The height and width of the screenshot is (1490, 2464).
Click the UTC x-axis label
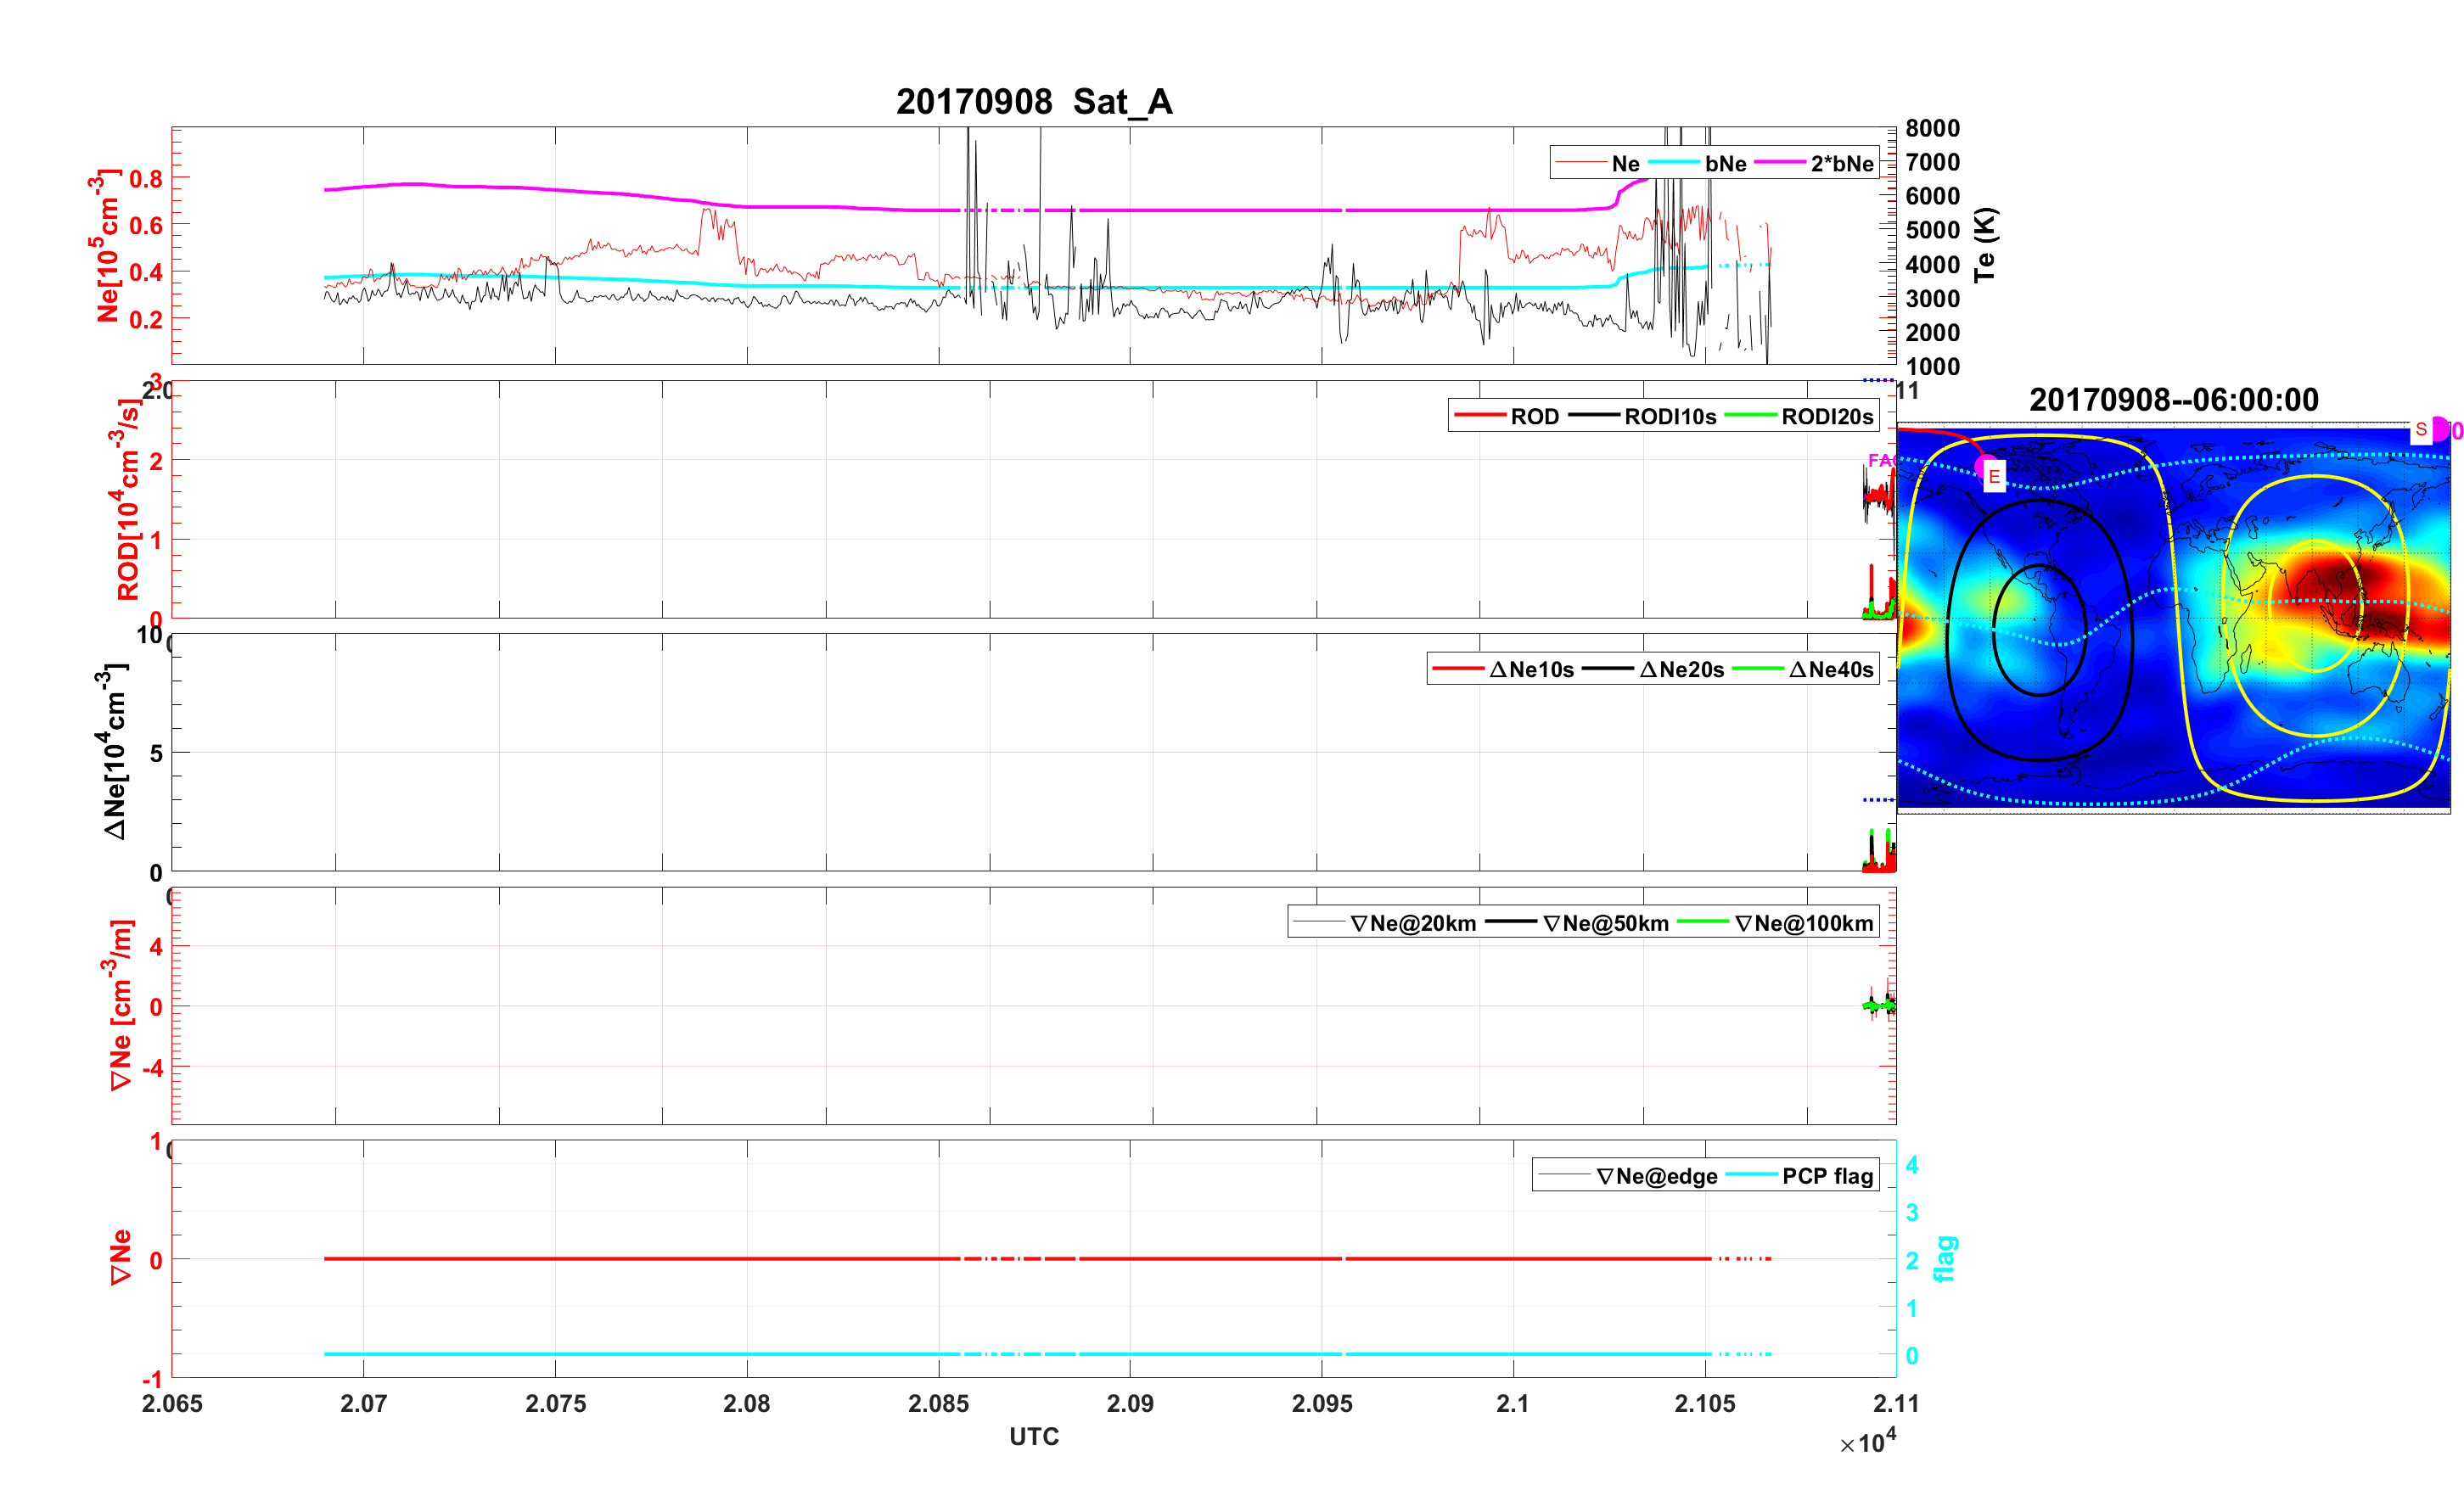tap(1033, 1436)
